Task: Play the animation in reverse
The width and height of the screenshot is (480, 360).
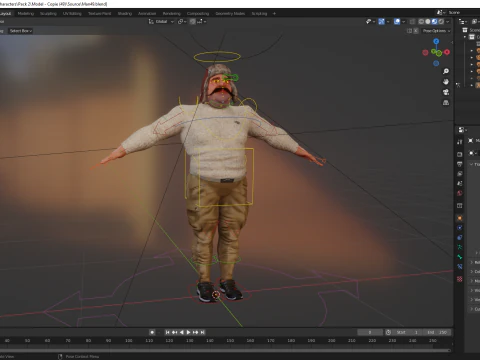Action: [181, 332]
